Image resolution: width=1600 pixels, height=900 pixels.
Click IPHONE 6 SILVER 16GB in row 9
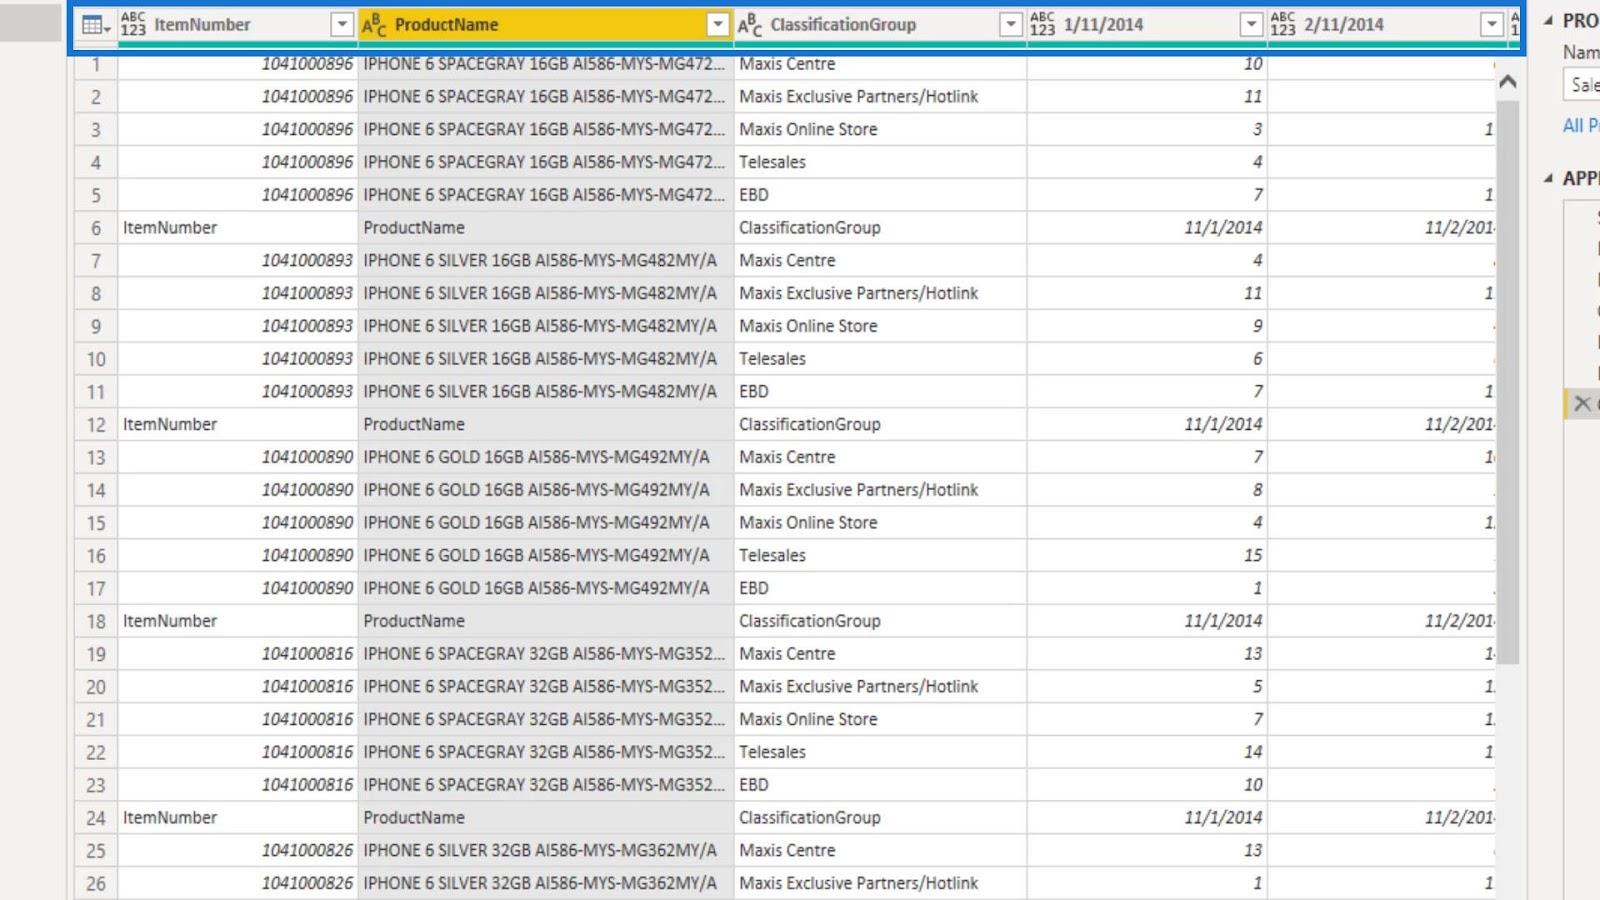[540, 326]
